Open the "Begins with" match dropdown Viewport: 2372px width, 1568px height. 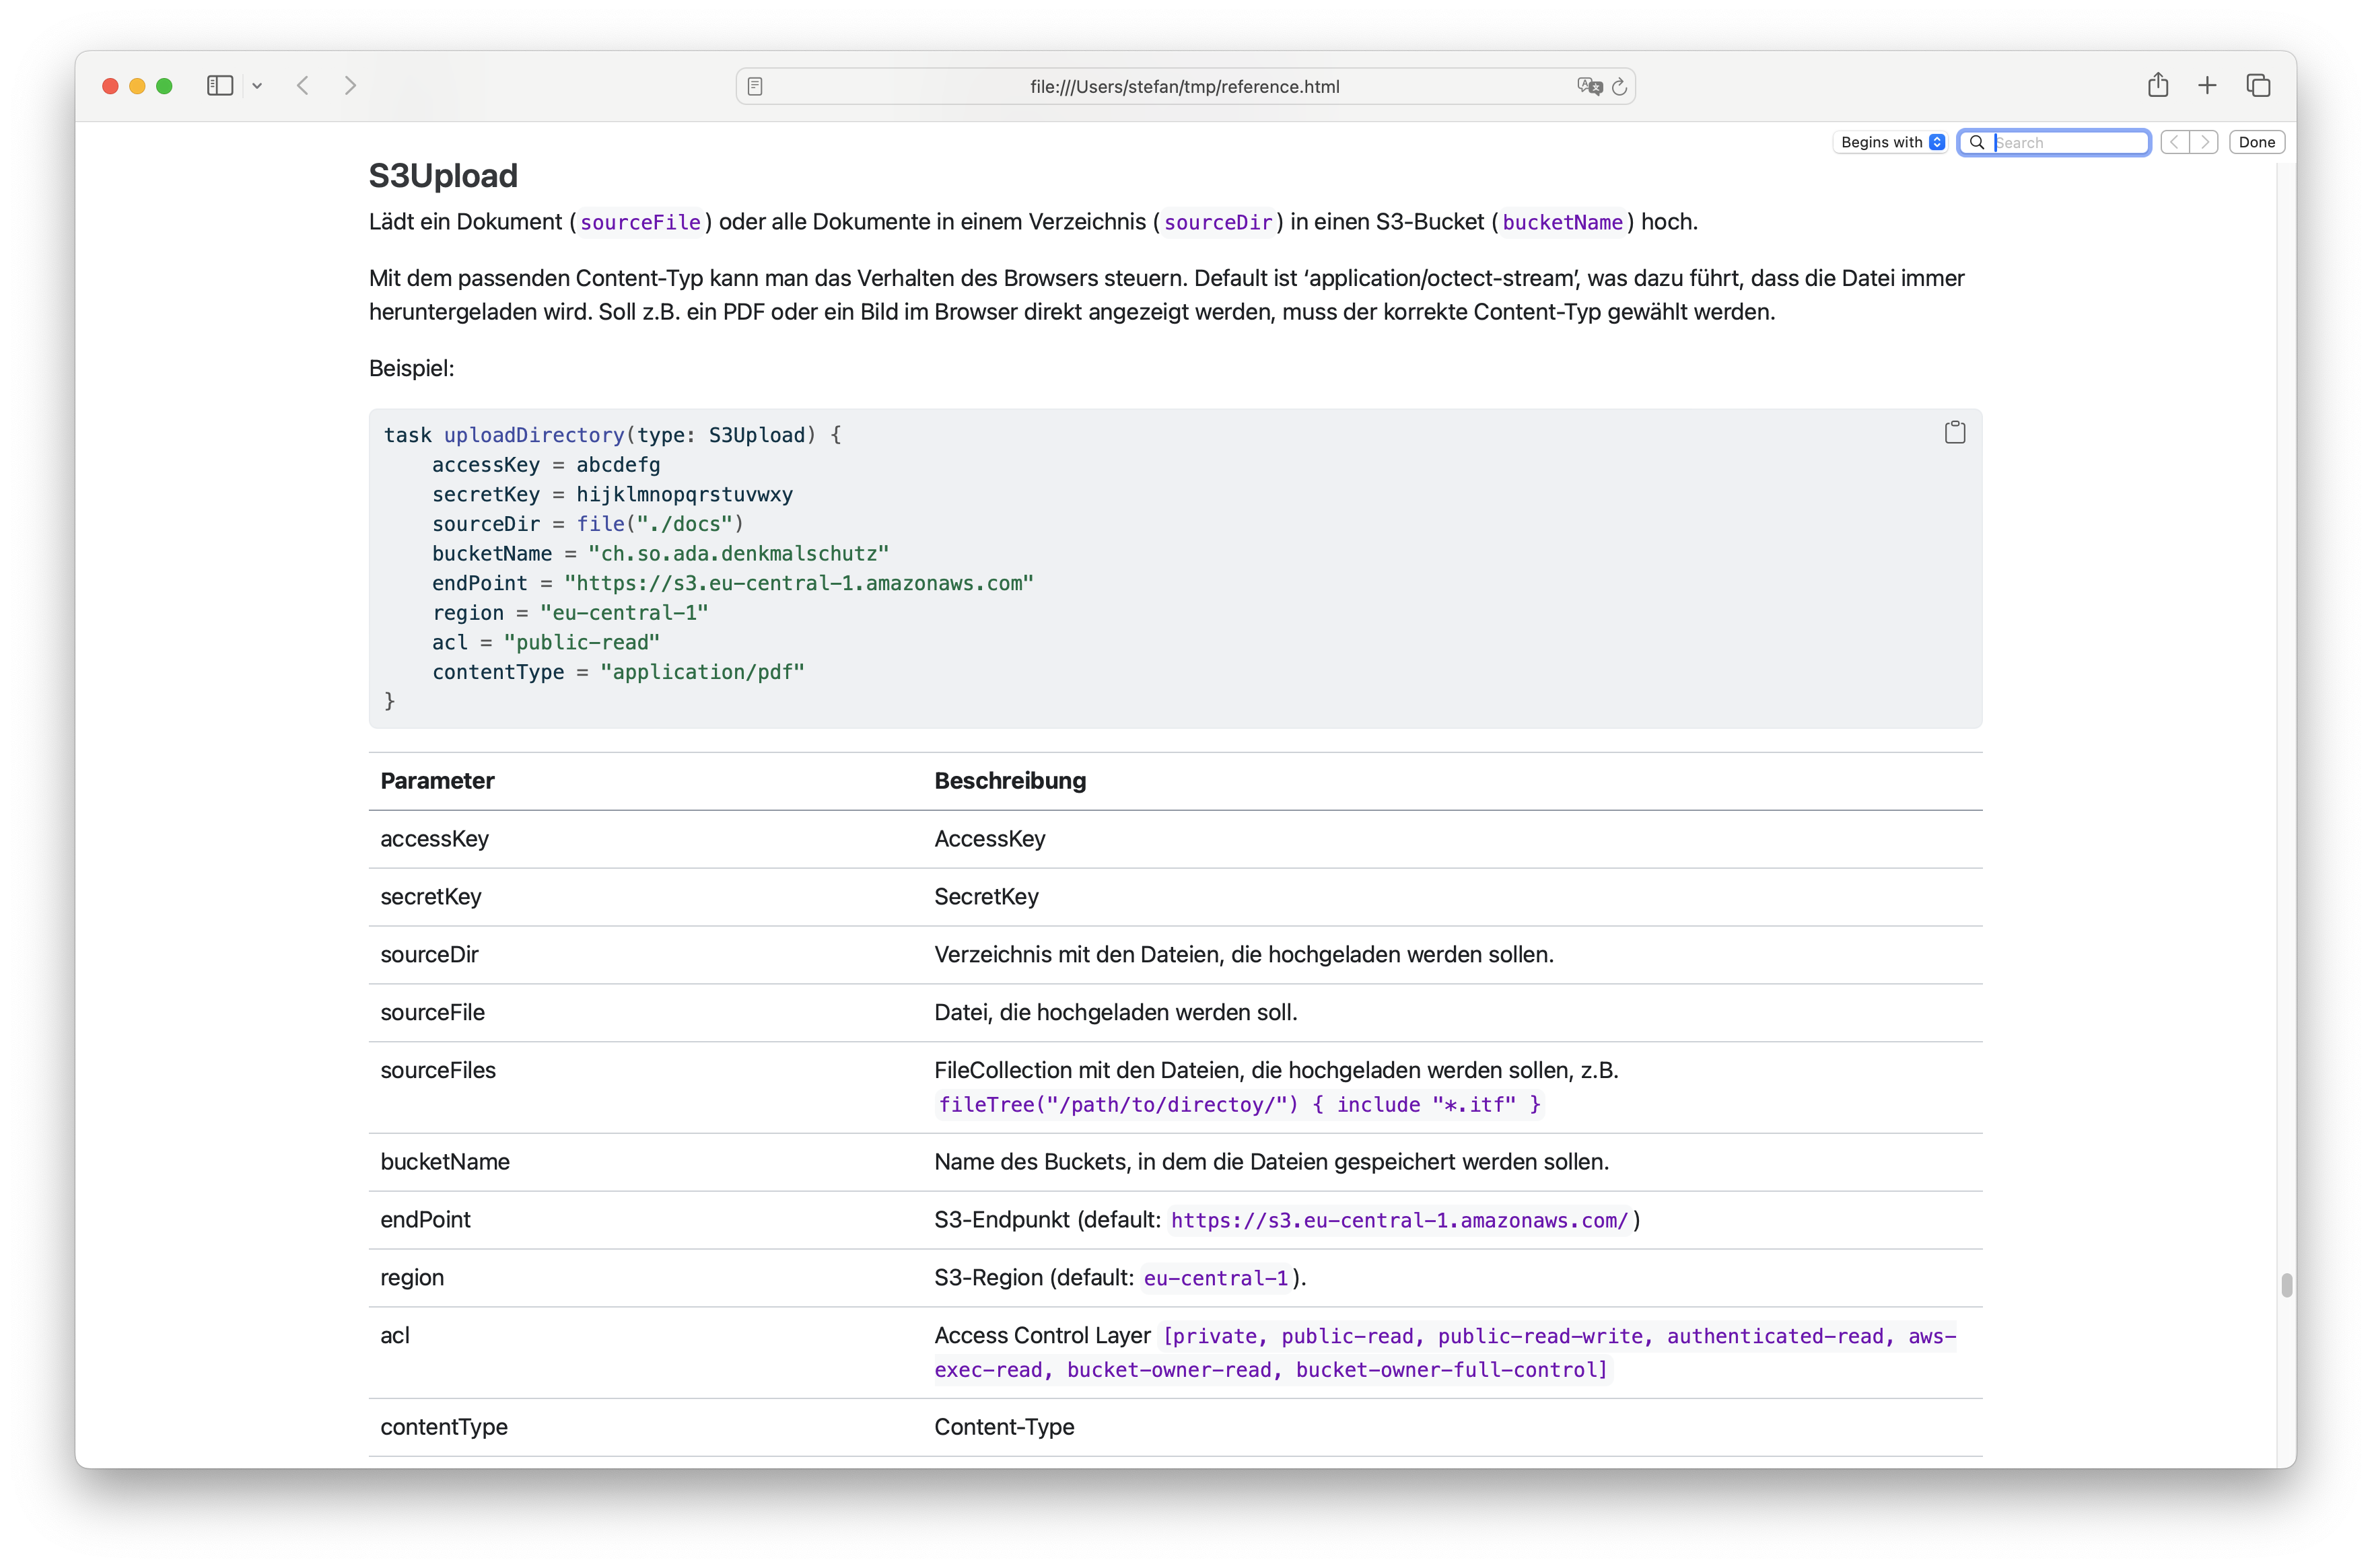pyautogui.click(x=1891, y=142)
